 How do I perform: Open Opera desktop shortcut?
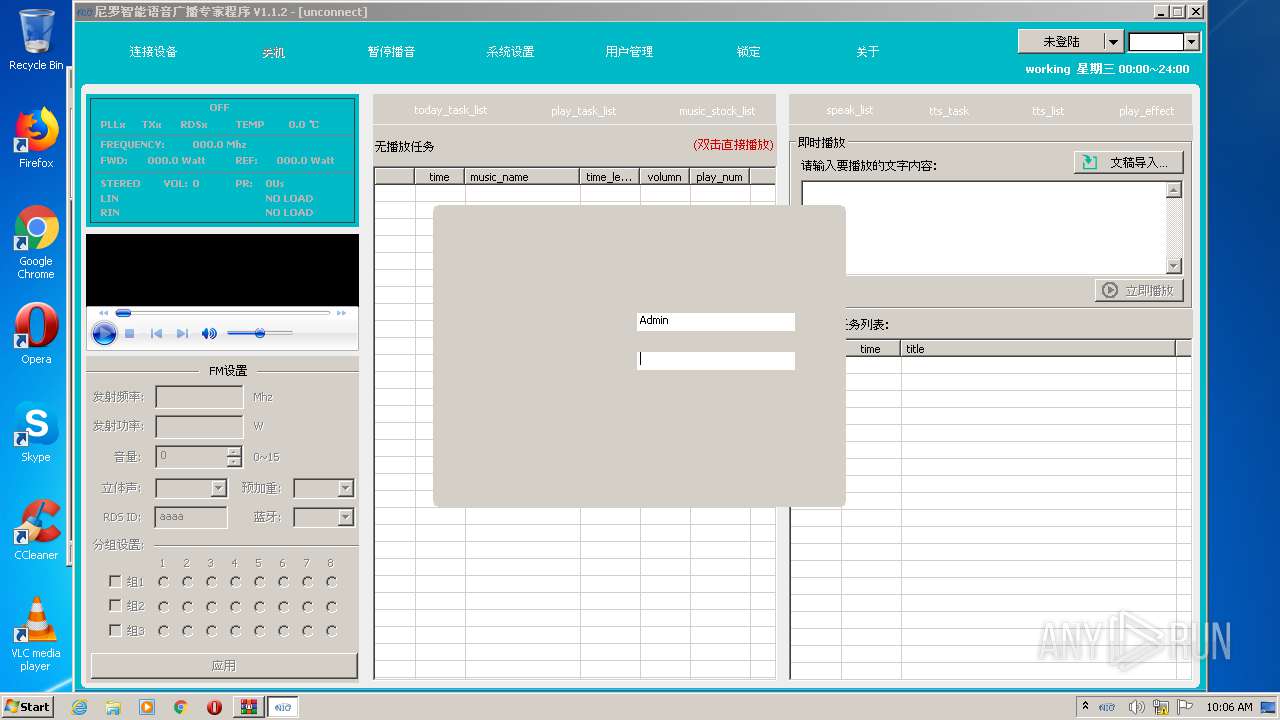coord(36,334)
